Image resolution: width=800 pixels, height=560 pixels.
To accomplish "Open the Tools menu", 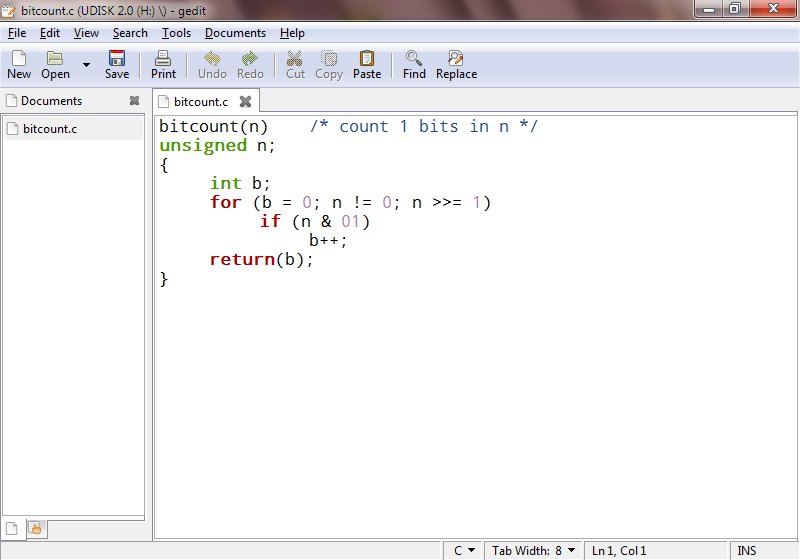I will click(x=176, y=33).
